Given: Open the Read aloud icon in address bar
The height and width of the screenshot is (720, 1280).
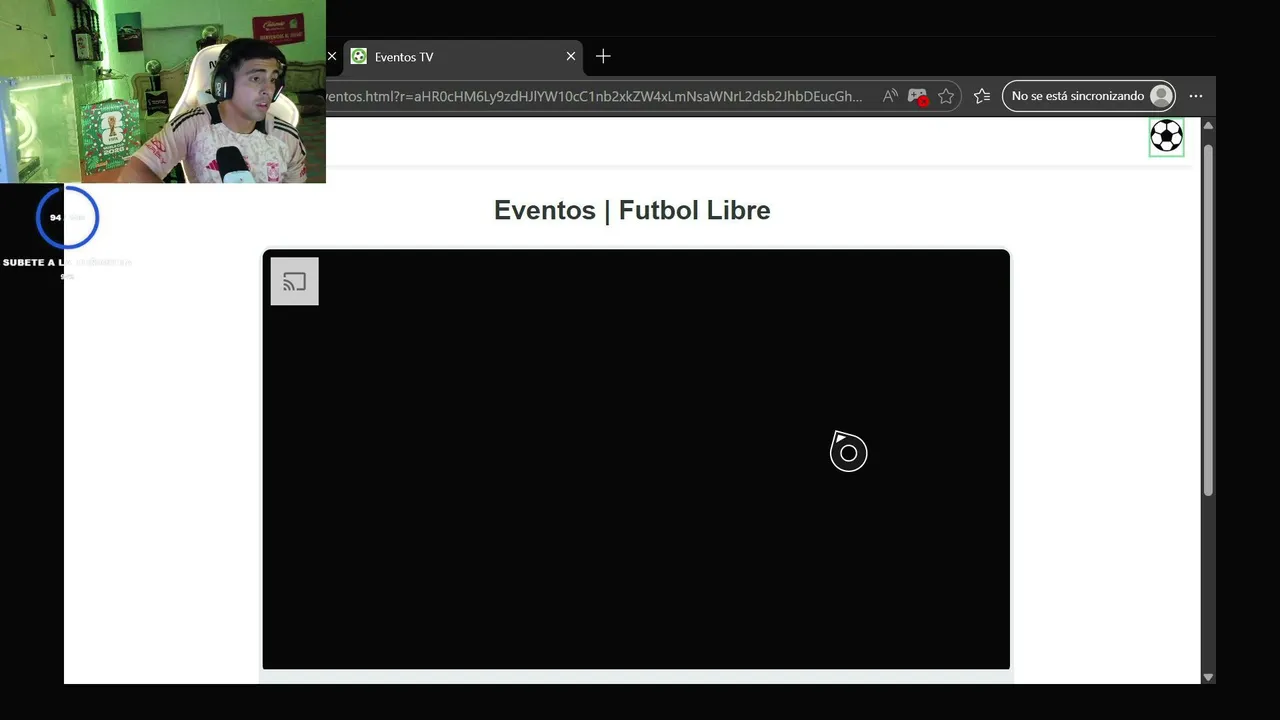Looking at the screenshot, I should click(x=889, y=96).
